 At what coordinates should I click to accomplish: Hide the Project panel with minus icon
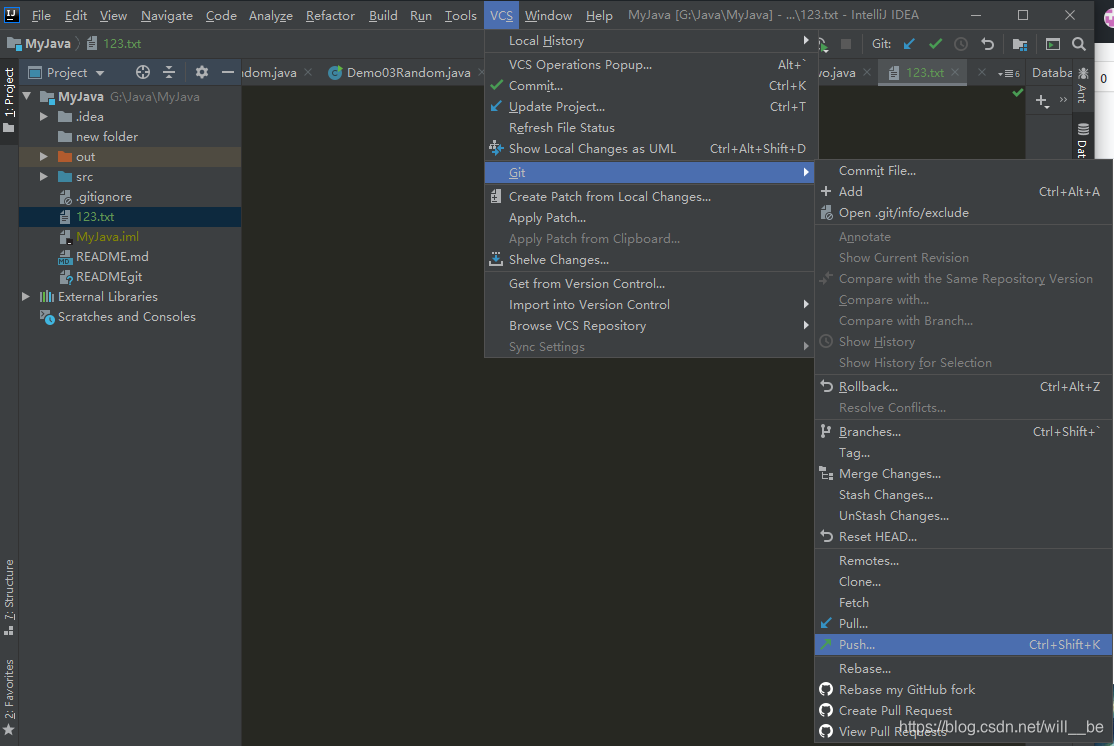pyautogui.click(x=227, y=72)
